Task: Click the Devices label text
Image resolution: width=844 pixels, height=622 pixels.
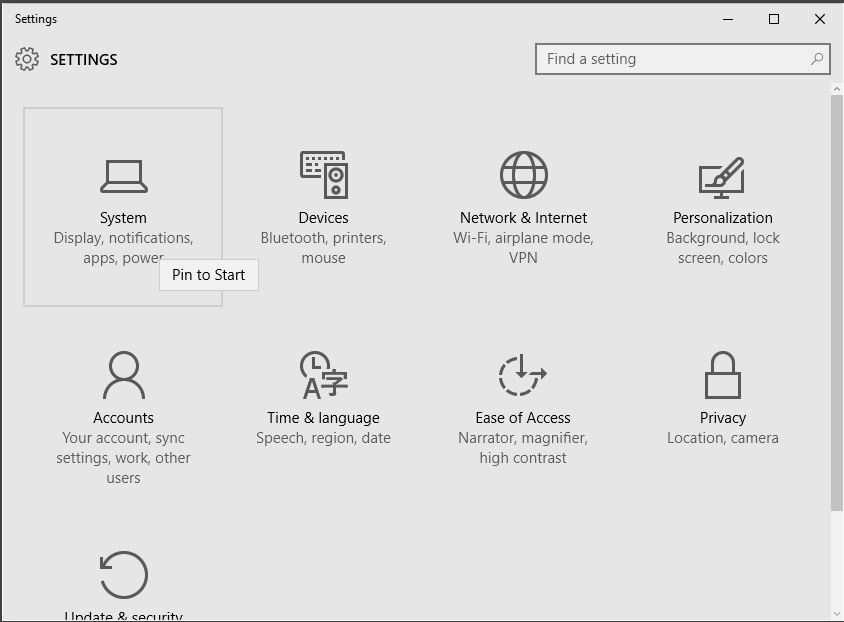Action: [x=323, y=218]
